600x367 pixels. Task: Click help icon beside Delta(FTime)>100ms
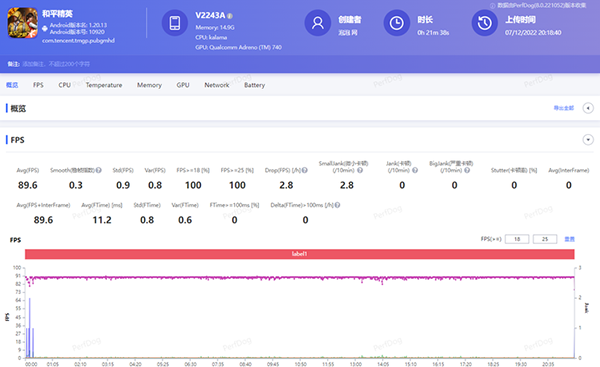click(x=337, y=205)
